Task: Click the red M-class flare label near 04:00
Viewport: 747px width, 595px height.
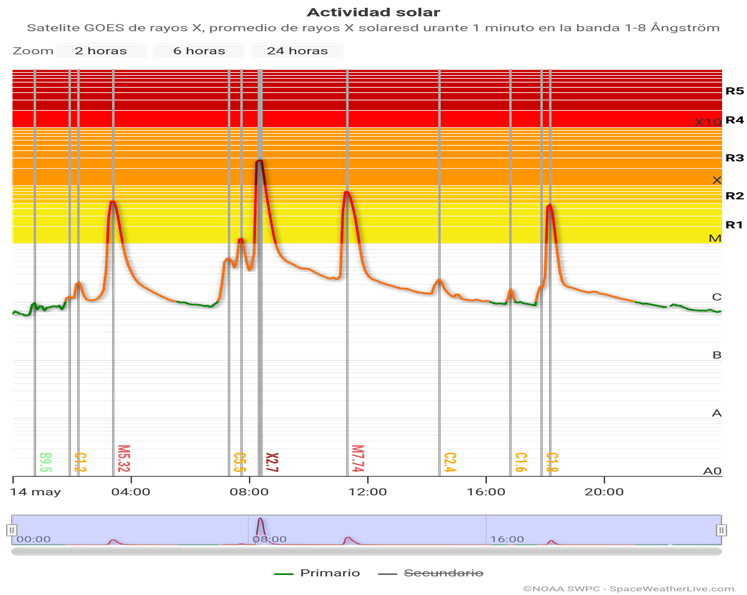Action: (124, 459)
